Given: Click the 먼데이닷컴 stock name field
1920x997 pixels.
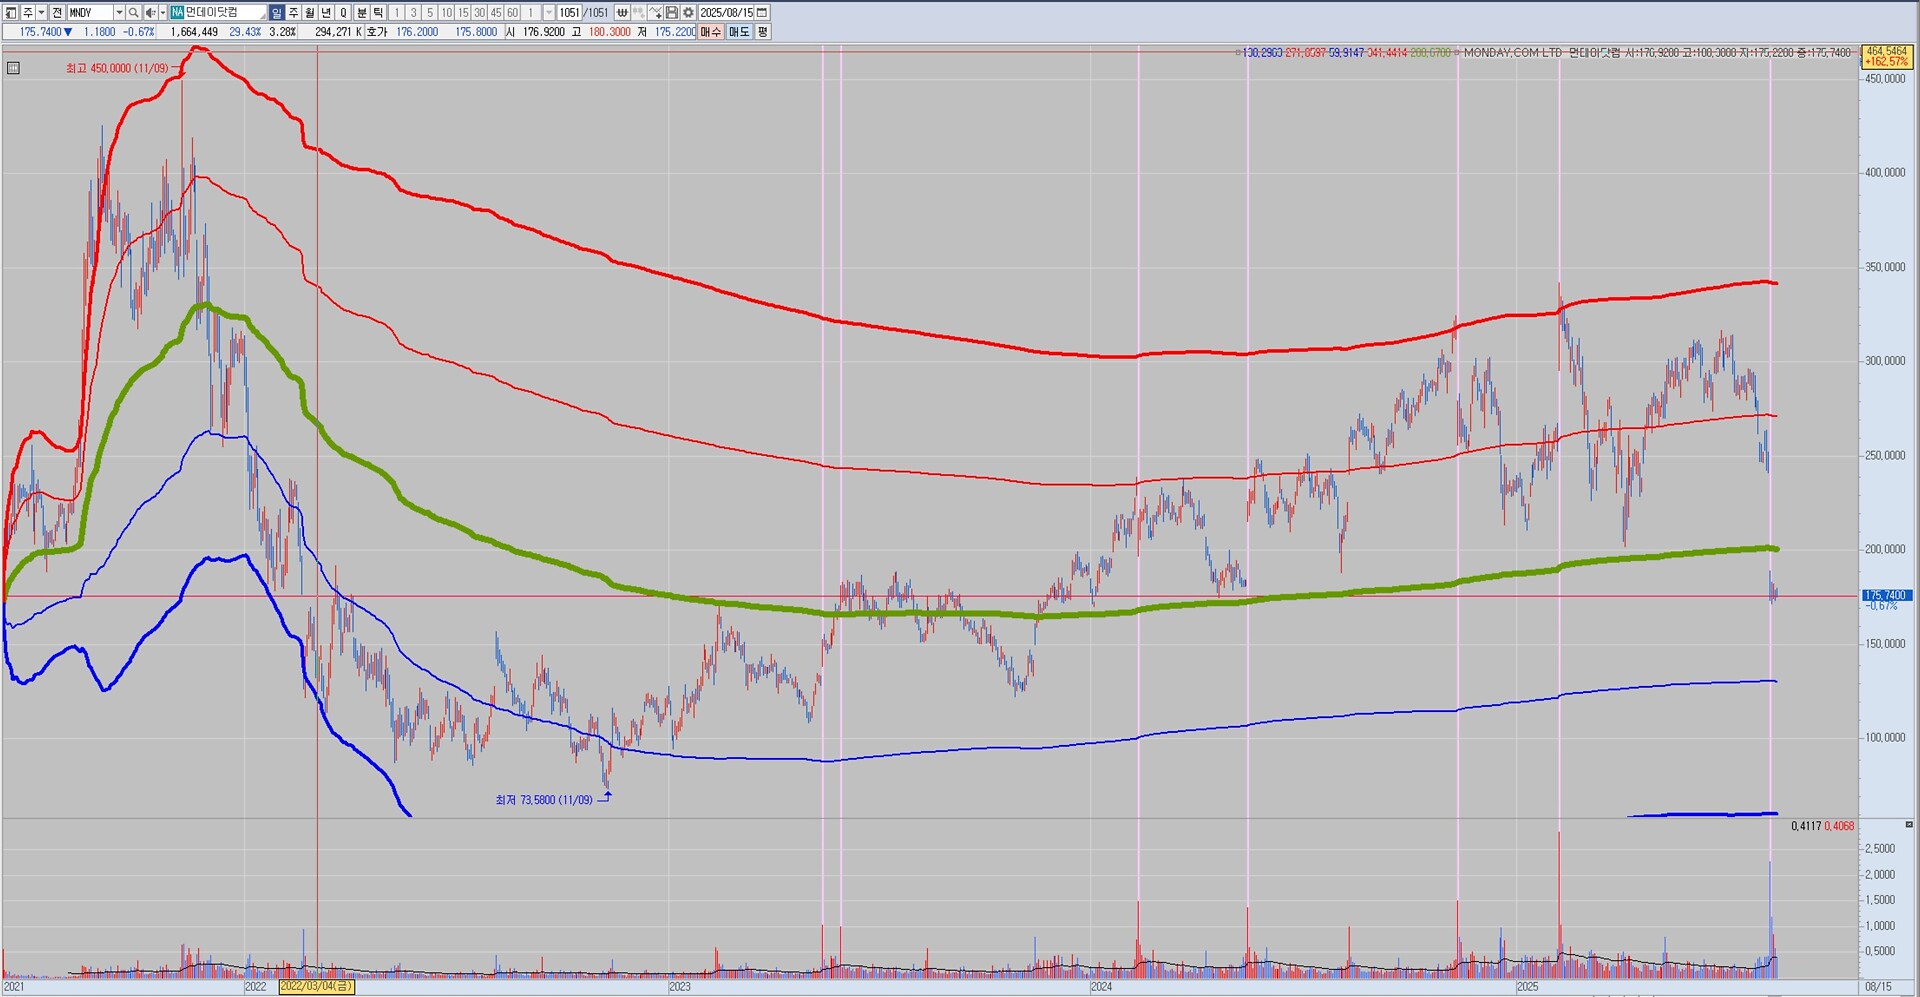Looking at the screenshot, I should 225,12.
